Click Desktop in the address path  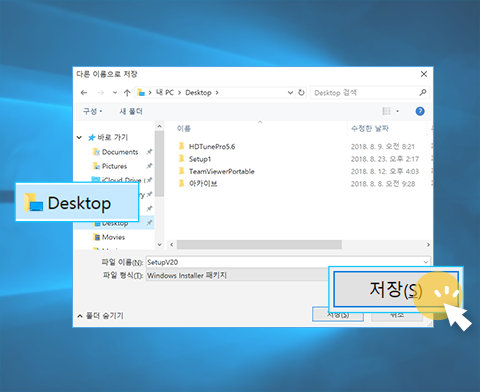[198, 93]
